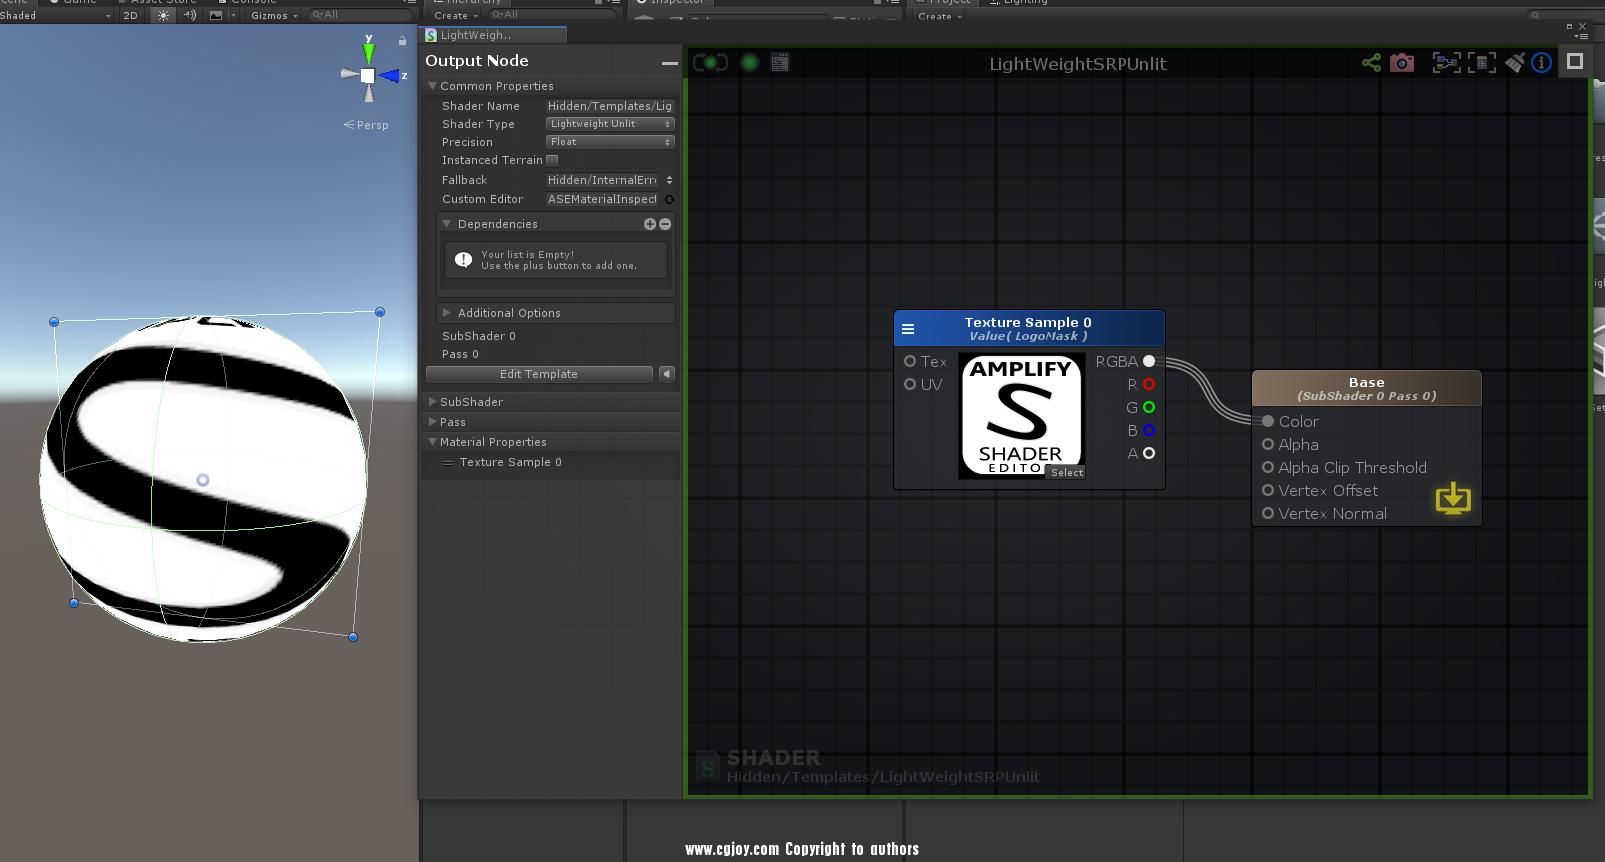Click the green shader update circle
Screen dimensions: 1605x862
point(749,63)
